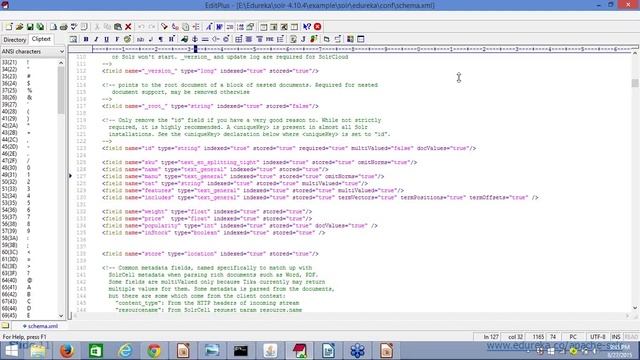The height and width of the screenshot is (360, 640).
Task: Apply Underline from the HTML toolbar
Action: point(107,39)
